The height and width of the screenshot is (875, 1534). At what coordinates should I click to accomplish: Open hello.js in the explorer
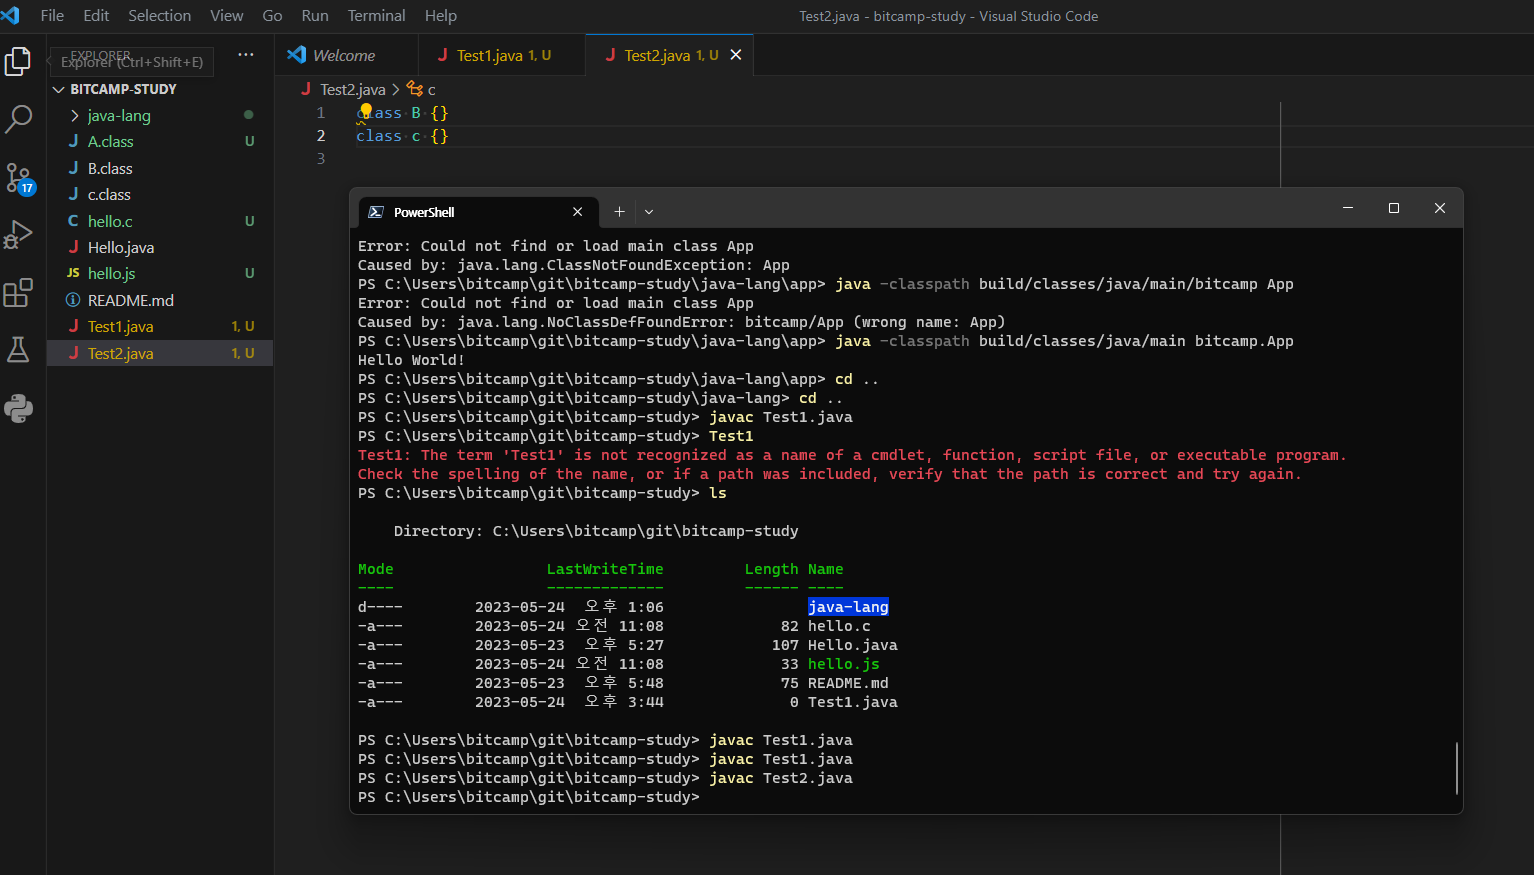pos(160,273)
